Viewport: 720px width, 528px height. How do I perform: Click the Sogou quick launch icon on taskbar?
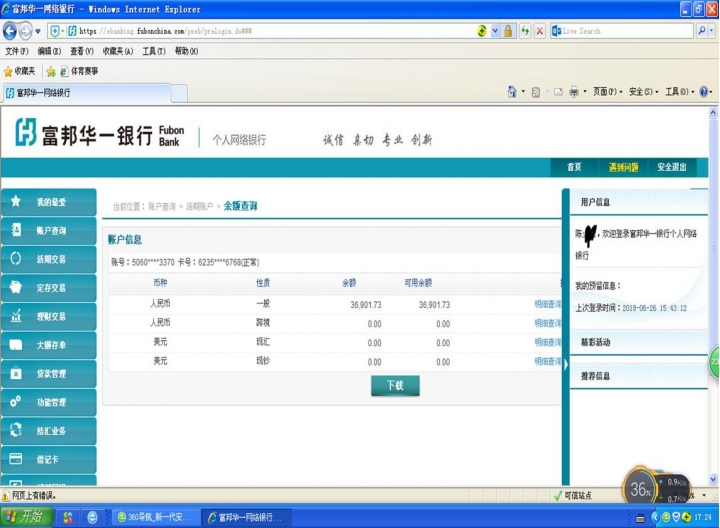(x=68, y=518)
